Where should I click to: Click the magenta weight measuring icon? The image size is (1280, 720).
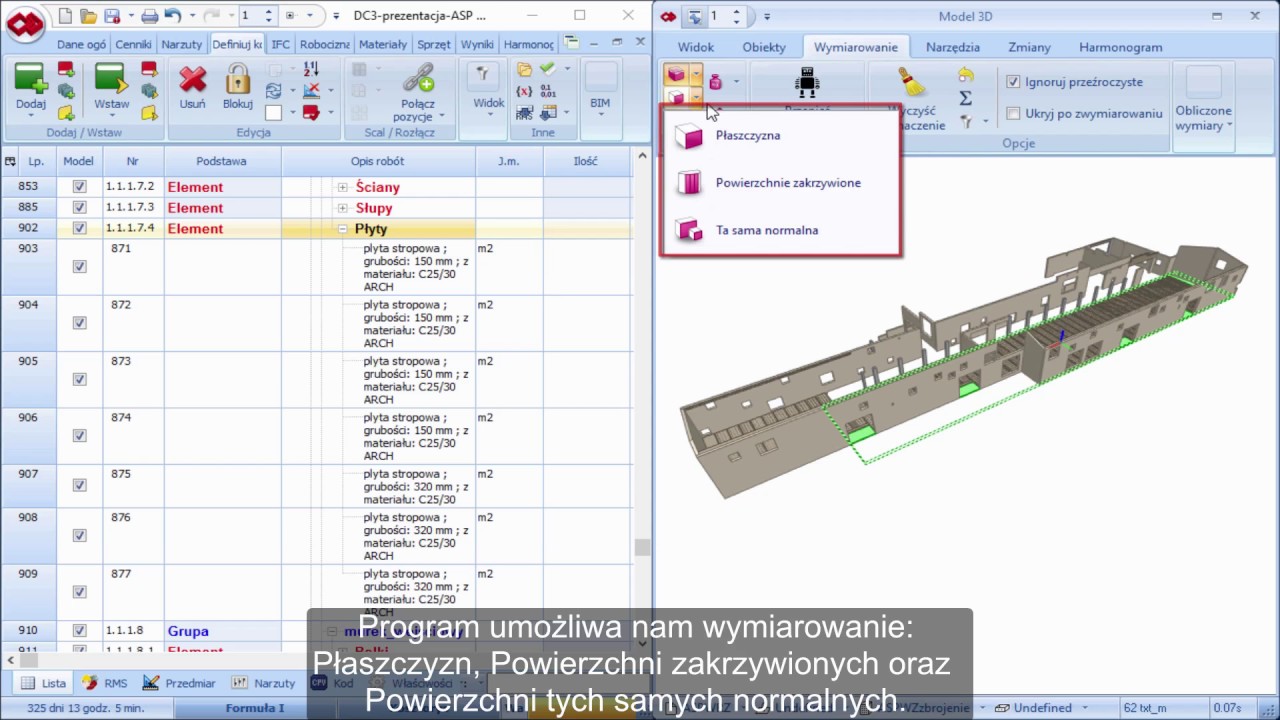[x=715, y=82]
